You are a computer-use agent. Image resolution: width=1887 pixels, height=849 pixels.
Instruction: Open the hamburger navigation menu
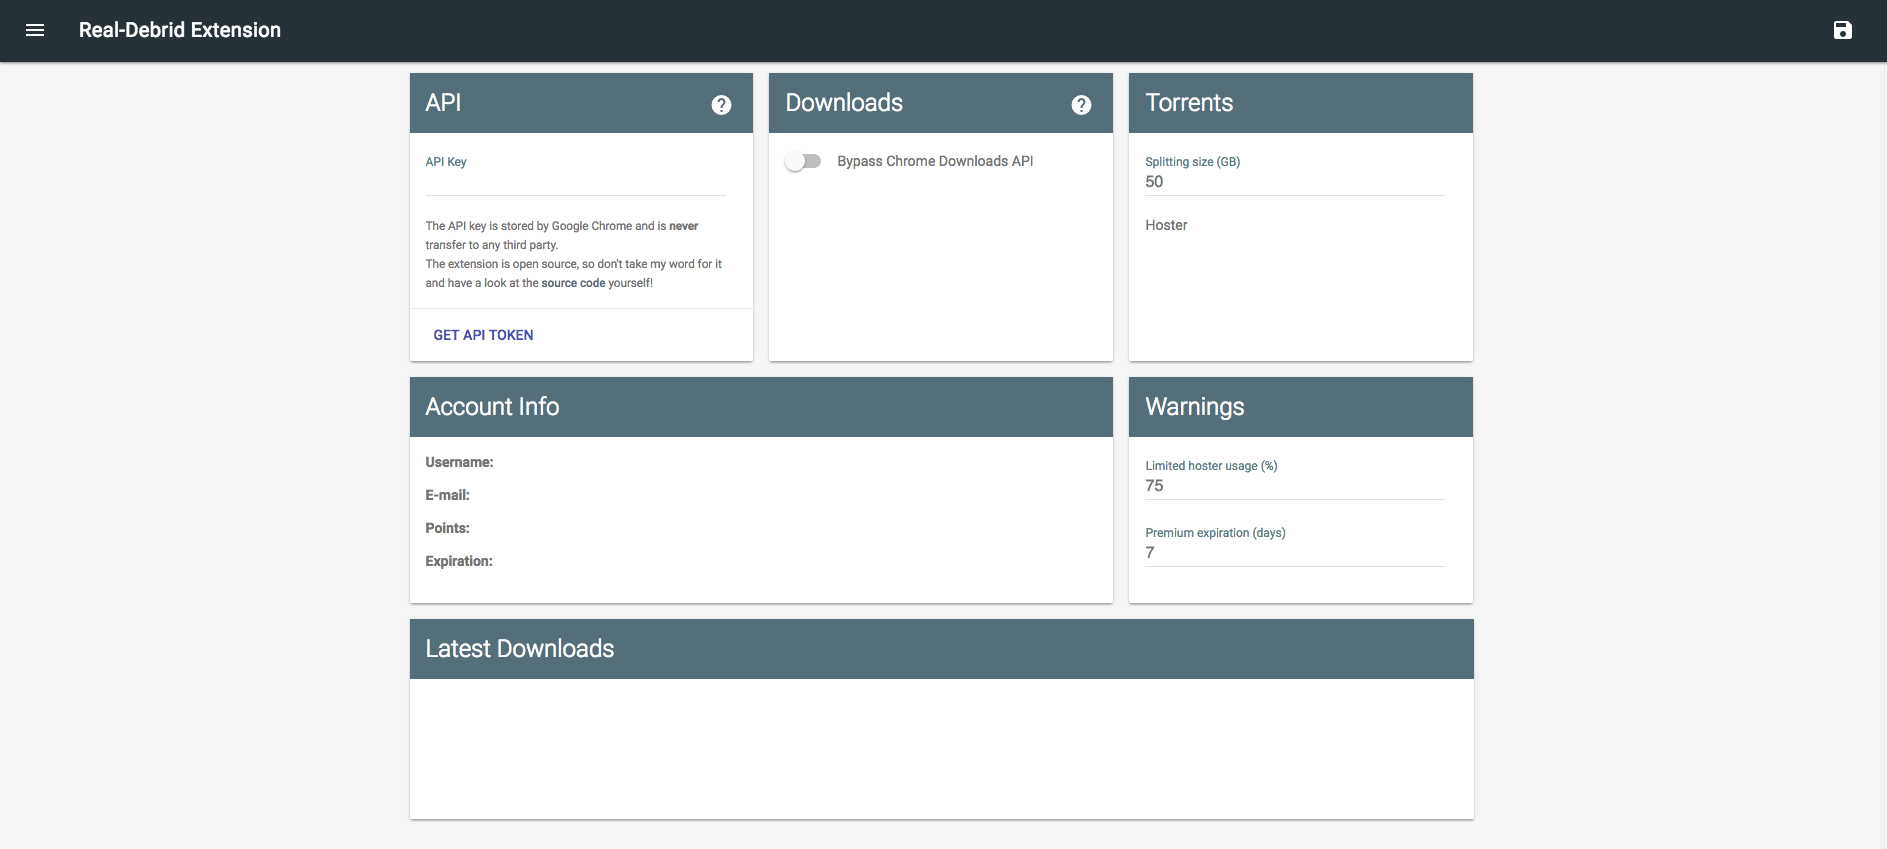[35, 30]
